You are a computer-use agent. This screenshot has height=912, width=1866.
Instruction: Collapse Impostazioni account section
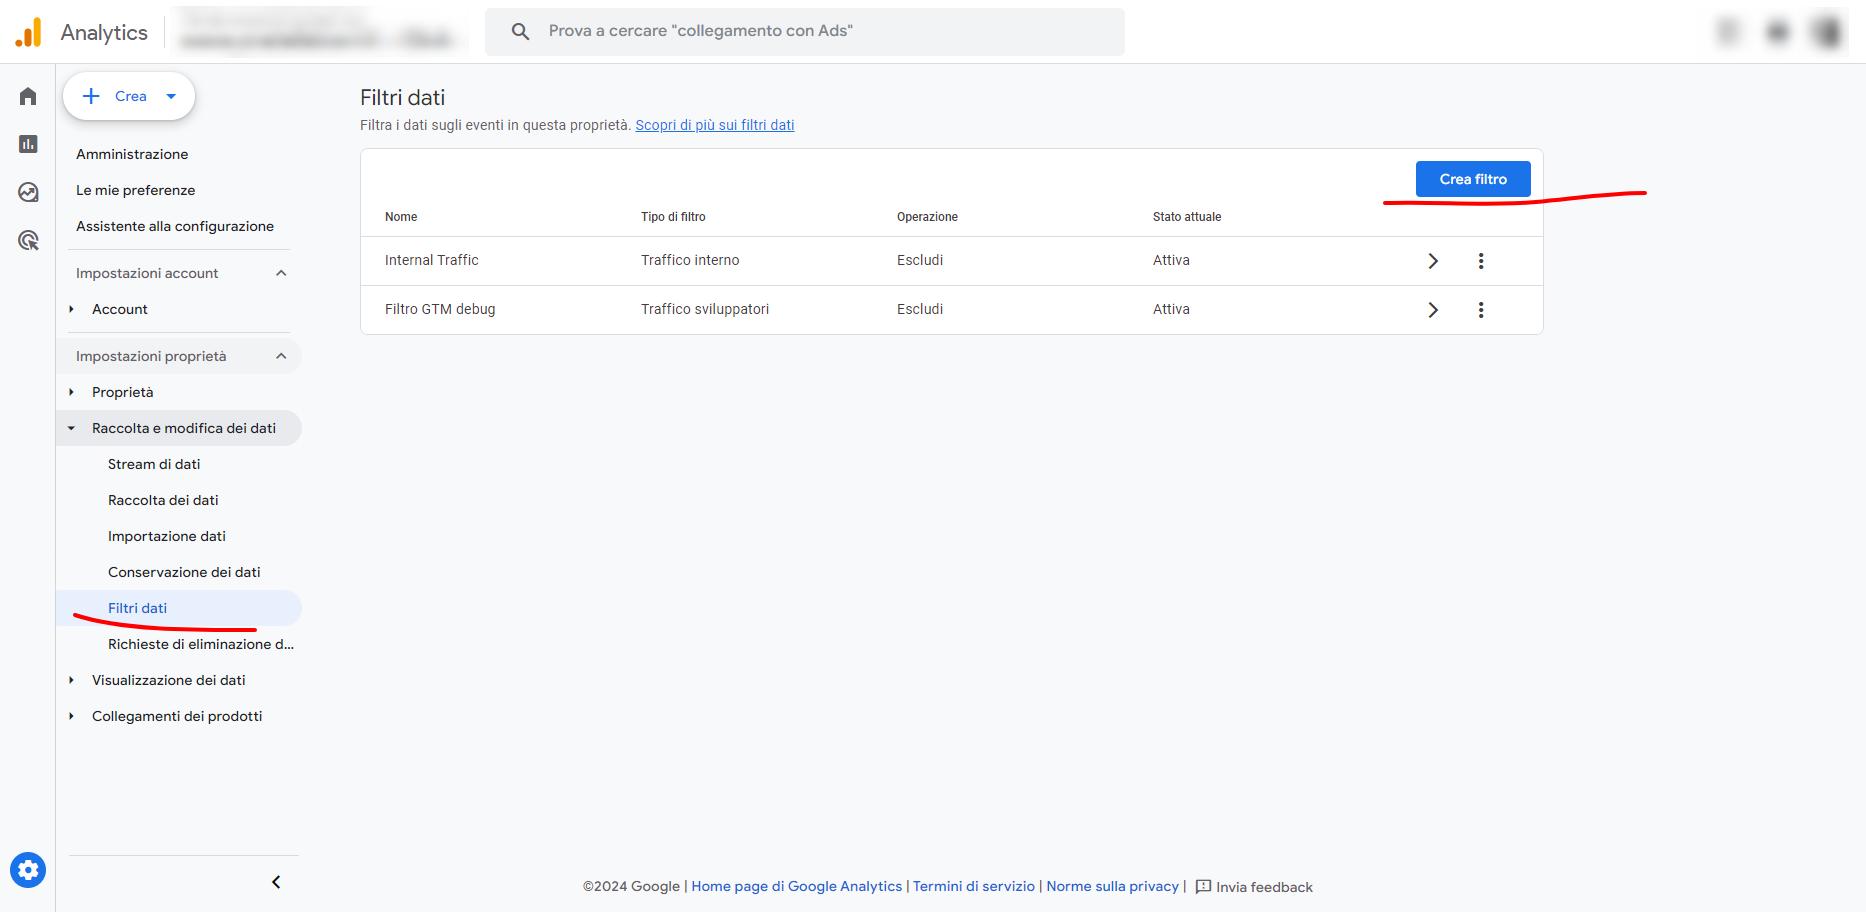(x=281, y=273)
